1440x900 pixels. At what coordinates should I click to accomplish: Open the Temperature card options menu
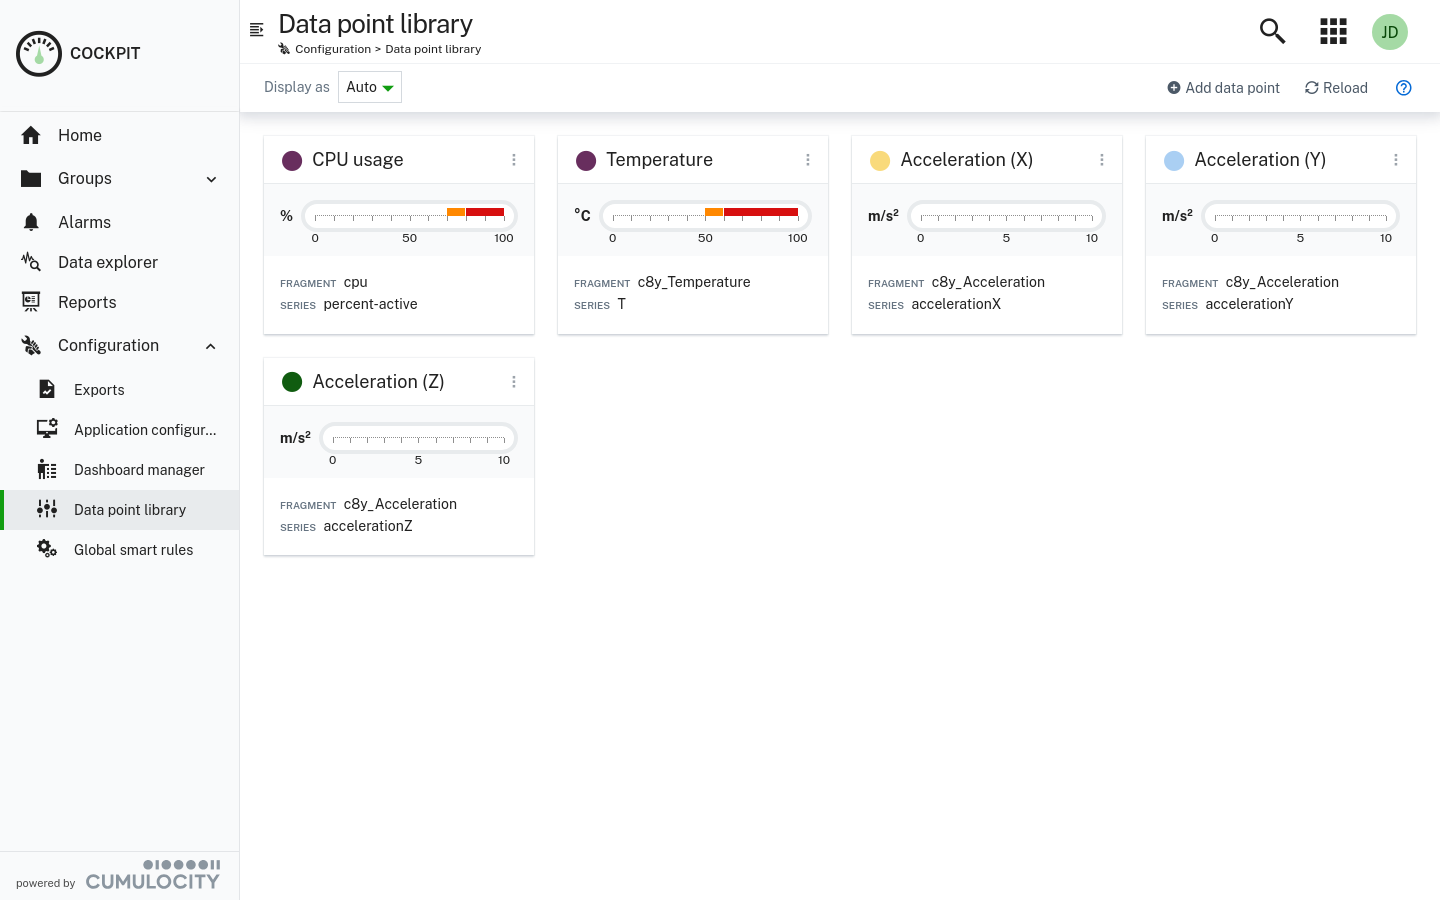tap(808, 160)
